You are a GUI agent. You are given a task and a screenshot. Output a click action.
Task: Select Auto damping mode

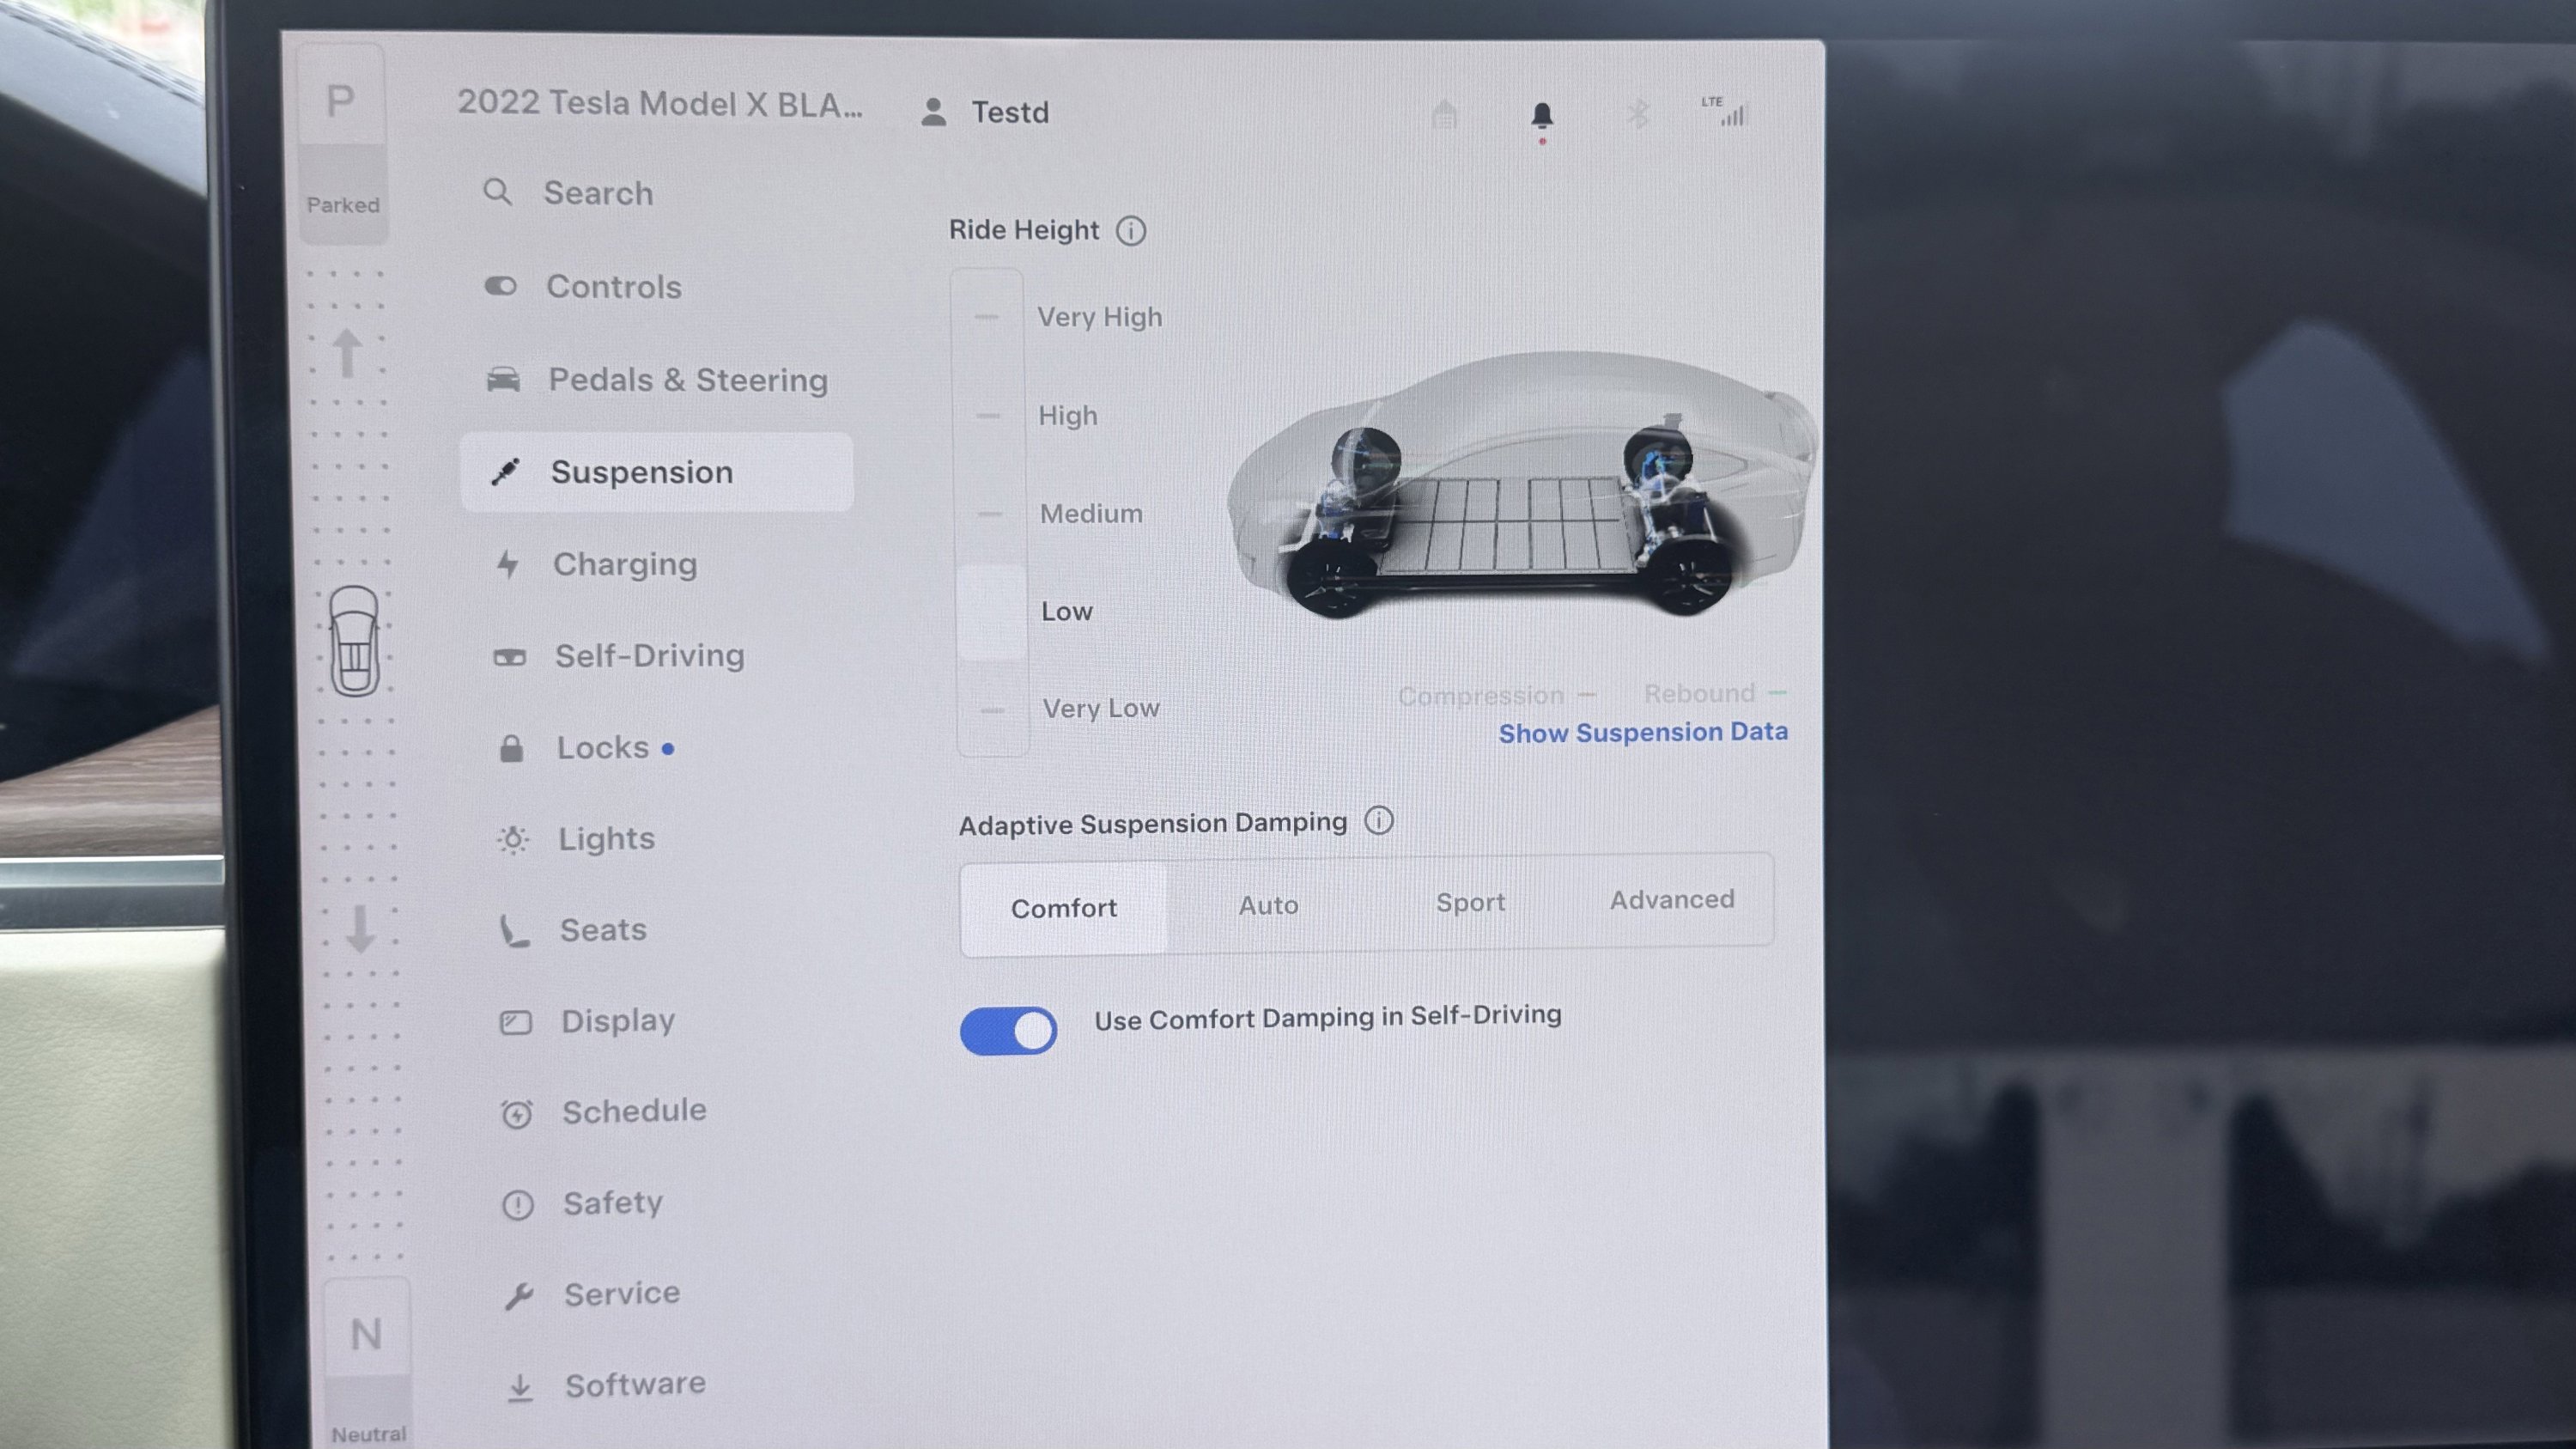[1268, 905]
